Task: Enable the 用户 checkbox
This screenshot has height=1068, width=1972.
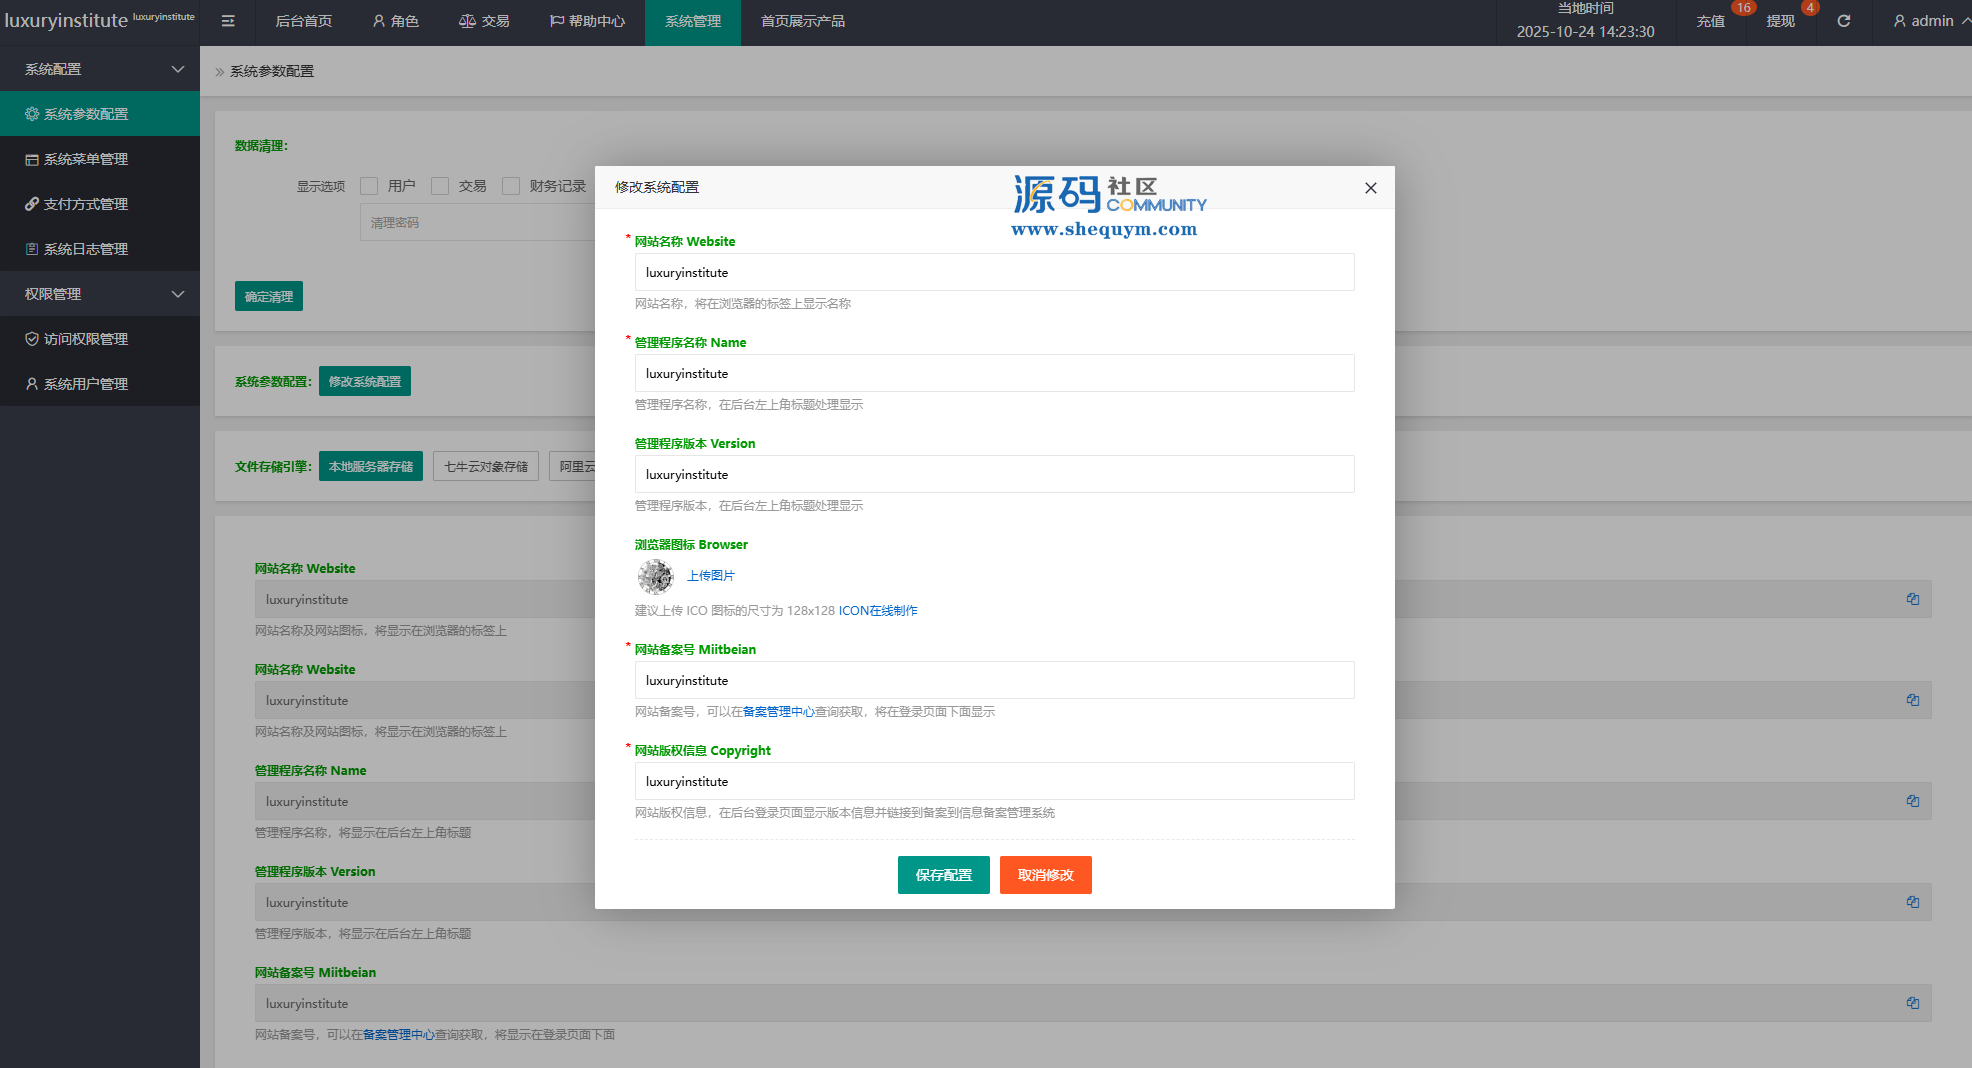Action: (x=369, y=186)
